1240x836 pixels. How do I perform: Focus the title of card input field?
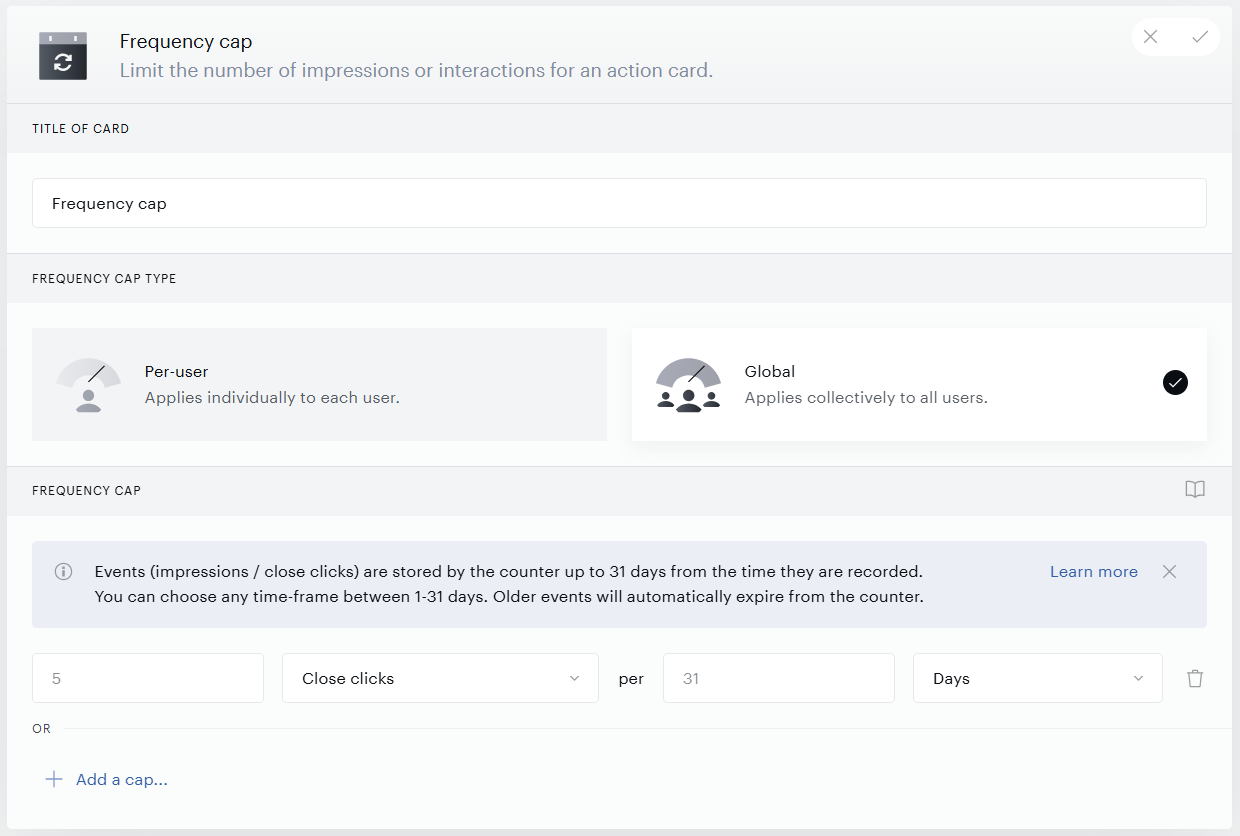[619, 203]
